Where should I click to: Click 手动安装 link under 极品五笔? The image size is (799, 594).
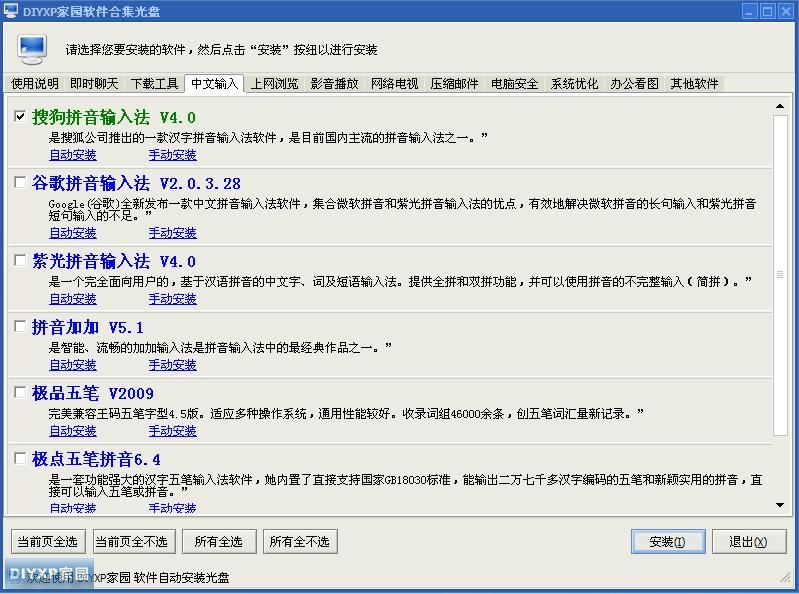pos(173,431)
